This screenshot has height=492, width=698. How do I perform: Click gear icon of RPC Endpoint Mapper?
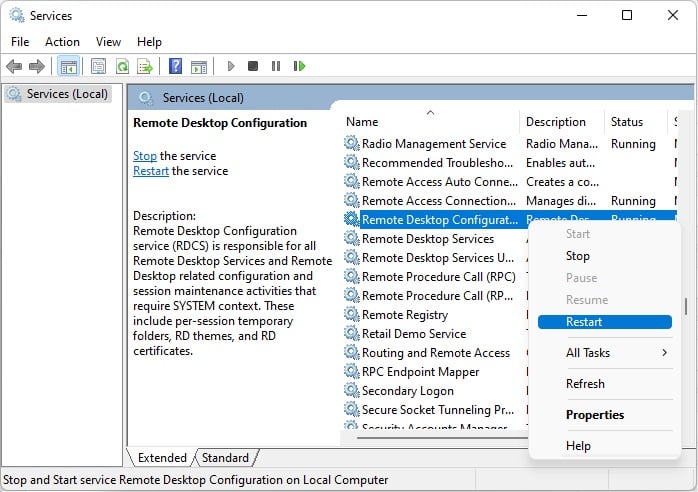pos(352,371)
